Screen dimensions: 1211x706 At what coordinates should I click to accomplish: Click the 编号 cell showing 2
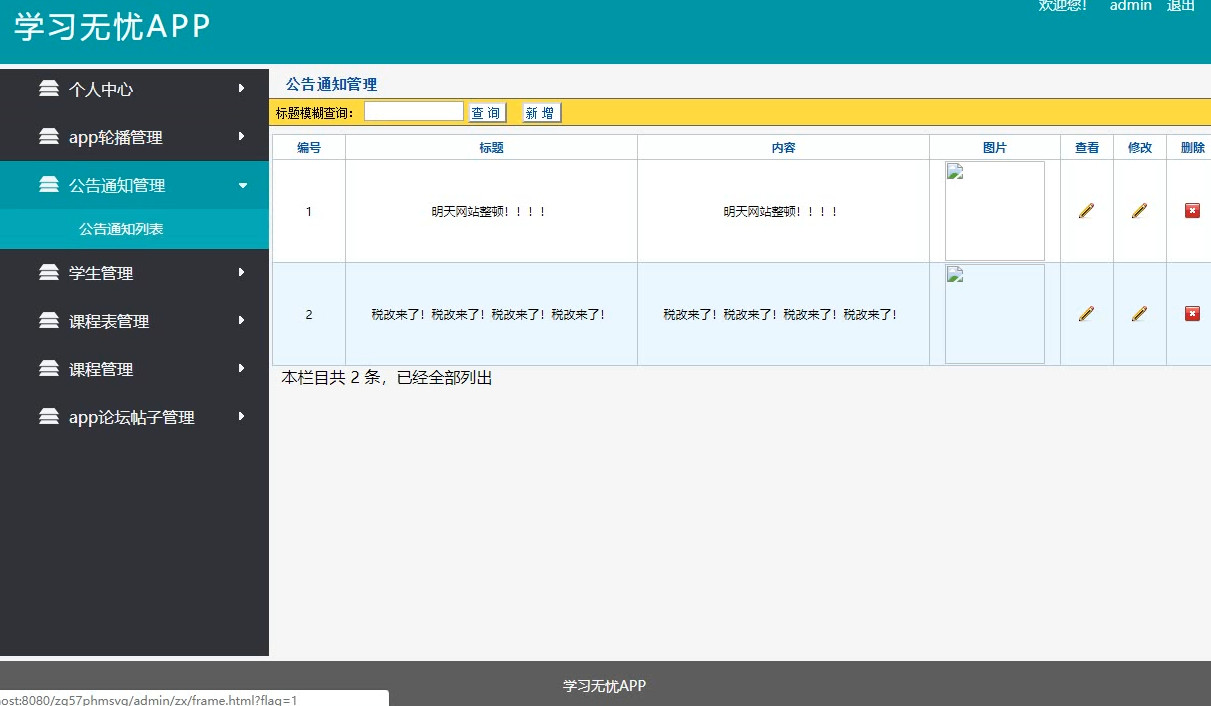pyautogui.click(x=309, y=314)
